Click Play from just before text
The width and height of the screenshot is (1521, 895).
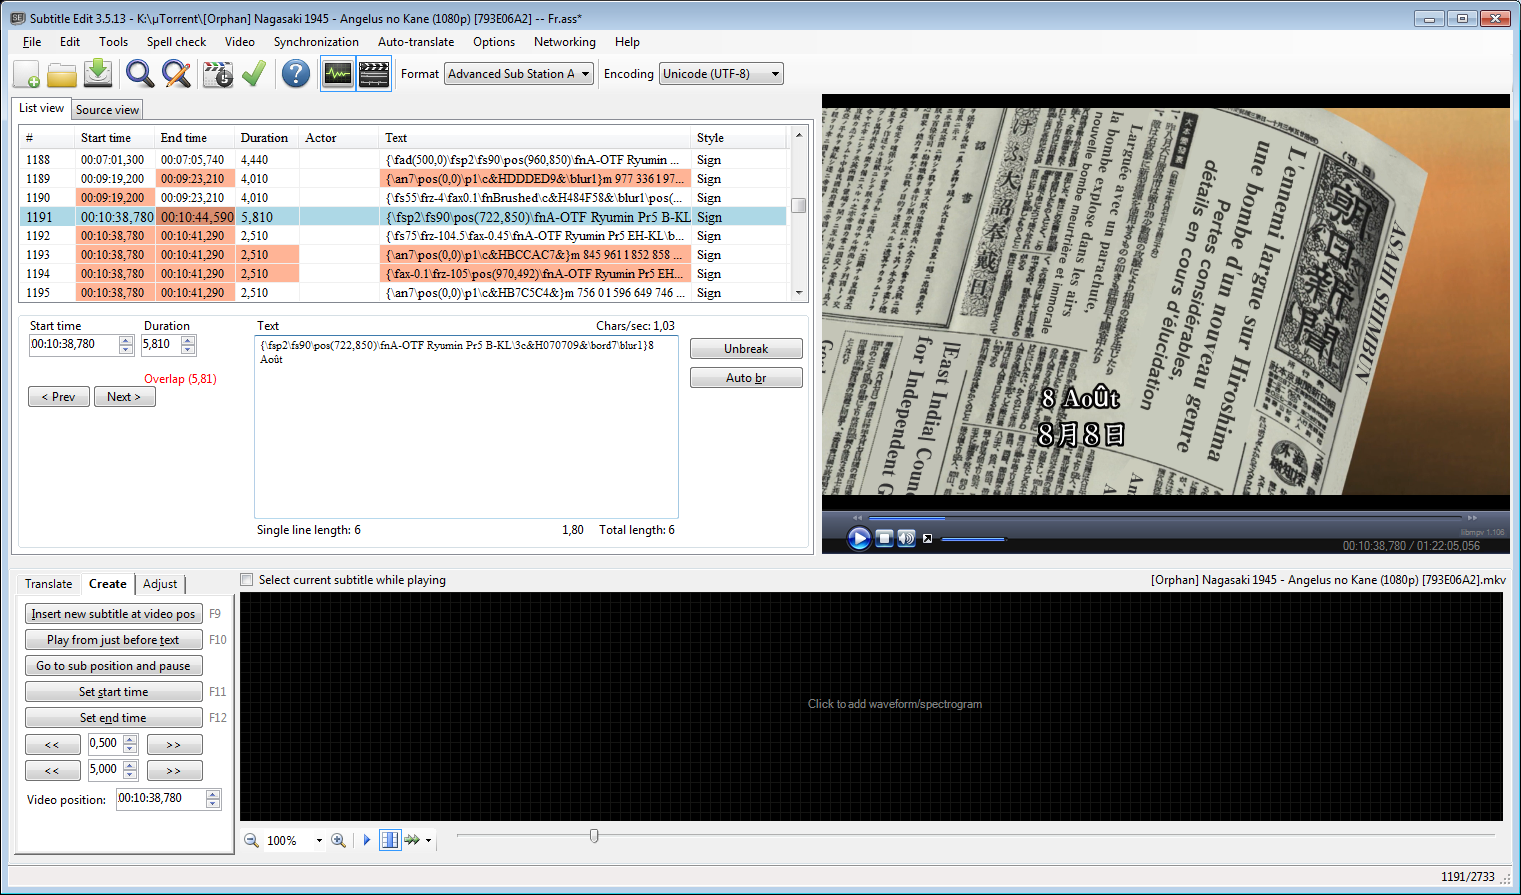click(113, 640)
